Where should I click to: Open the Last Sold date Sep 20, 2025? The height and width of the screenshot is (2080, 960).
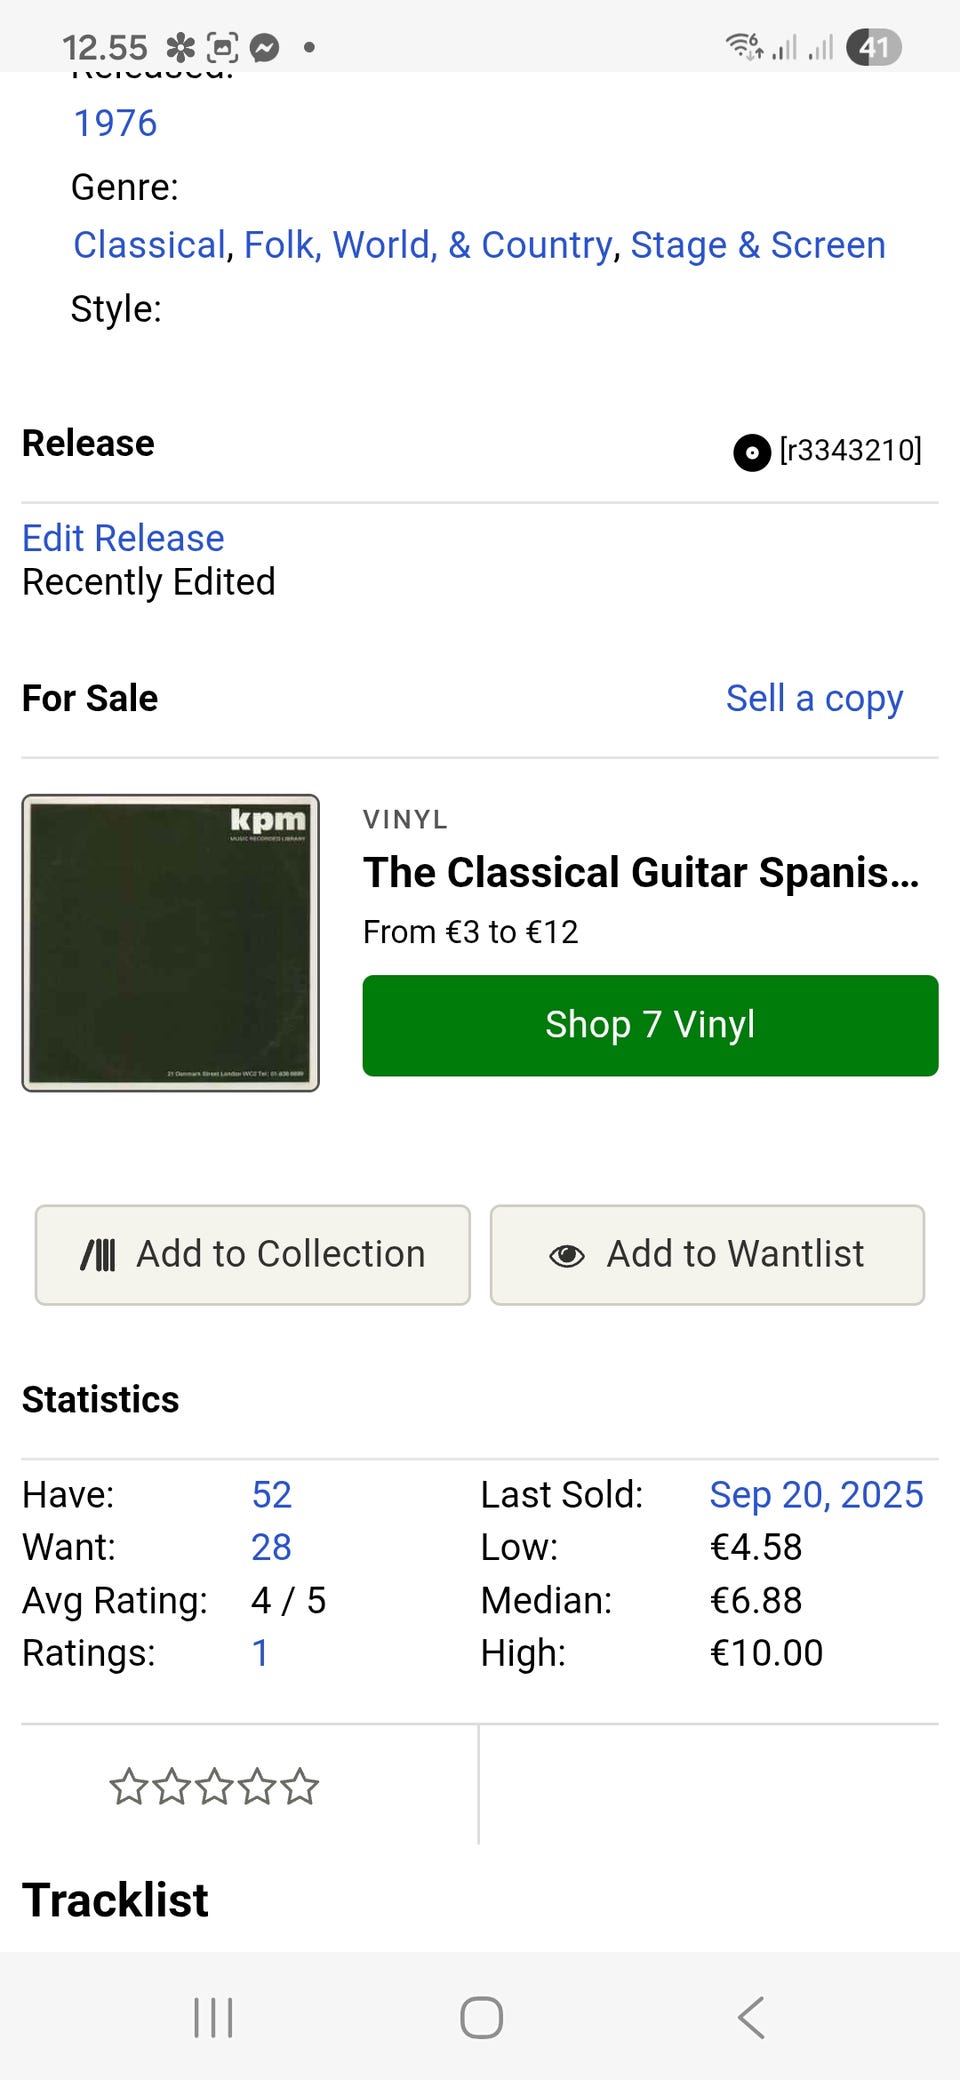[x=816, y=1494]
